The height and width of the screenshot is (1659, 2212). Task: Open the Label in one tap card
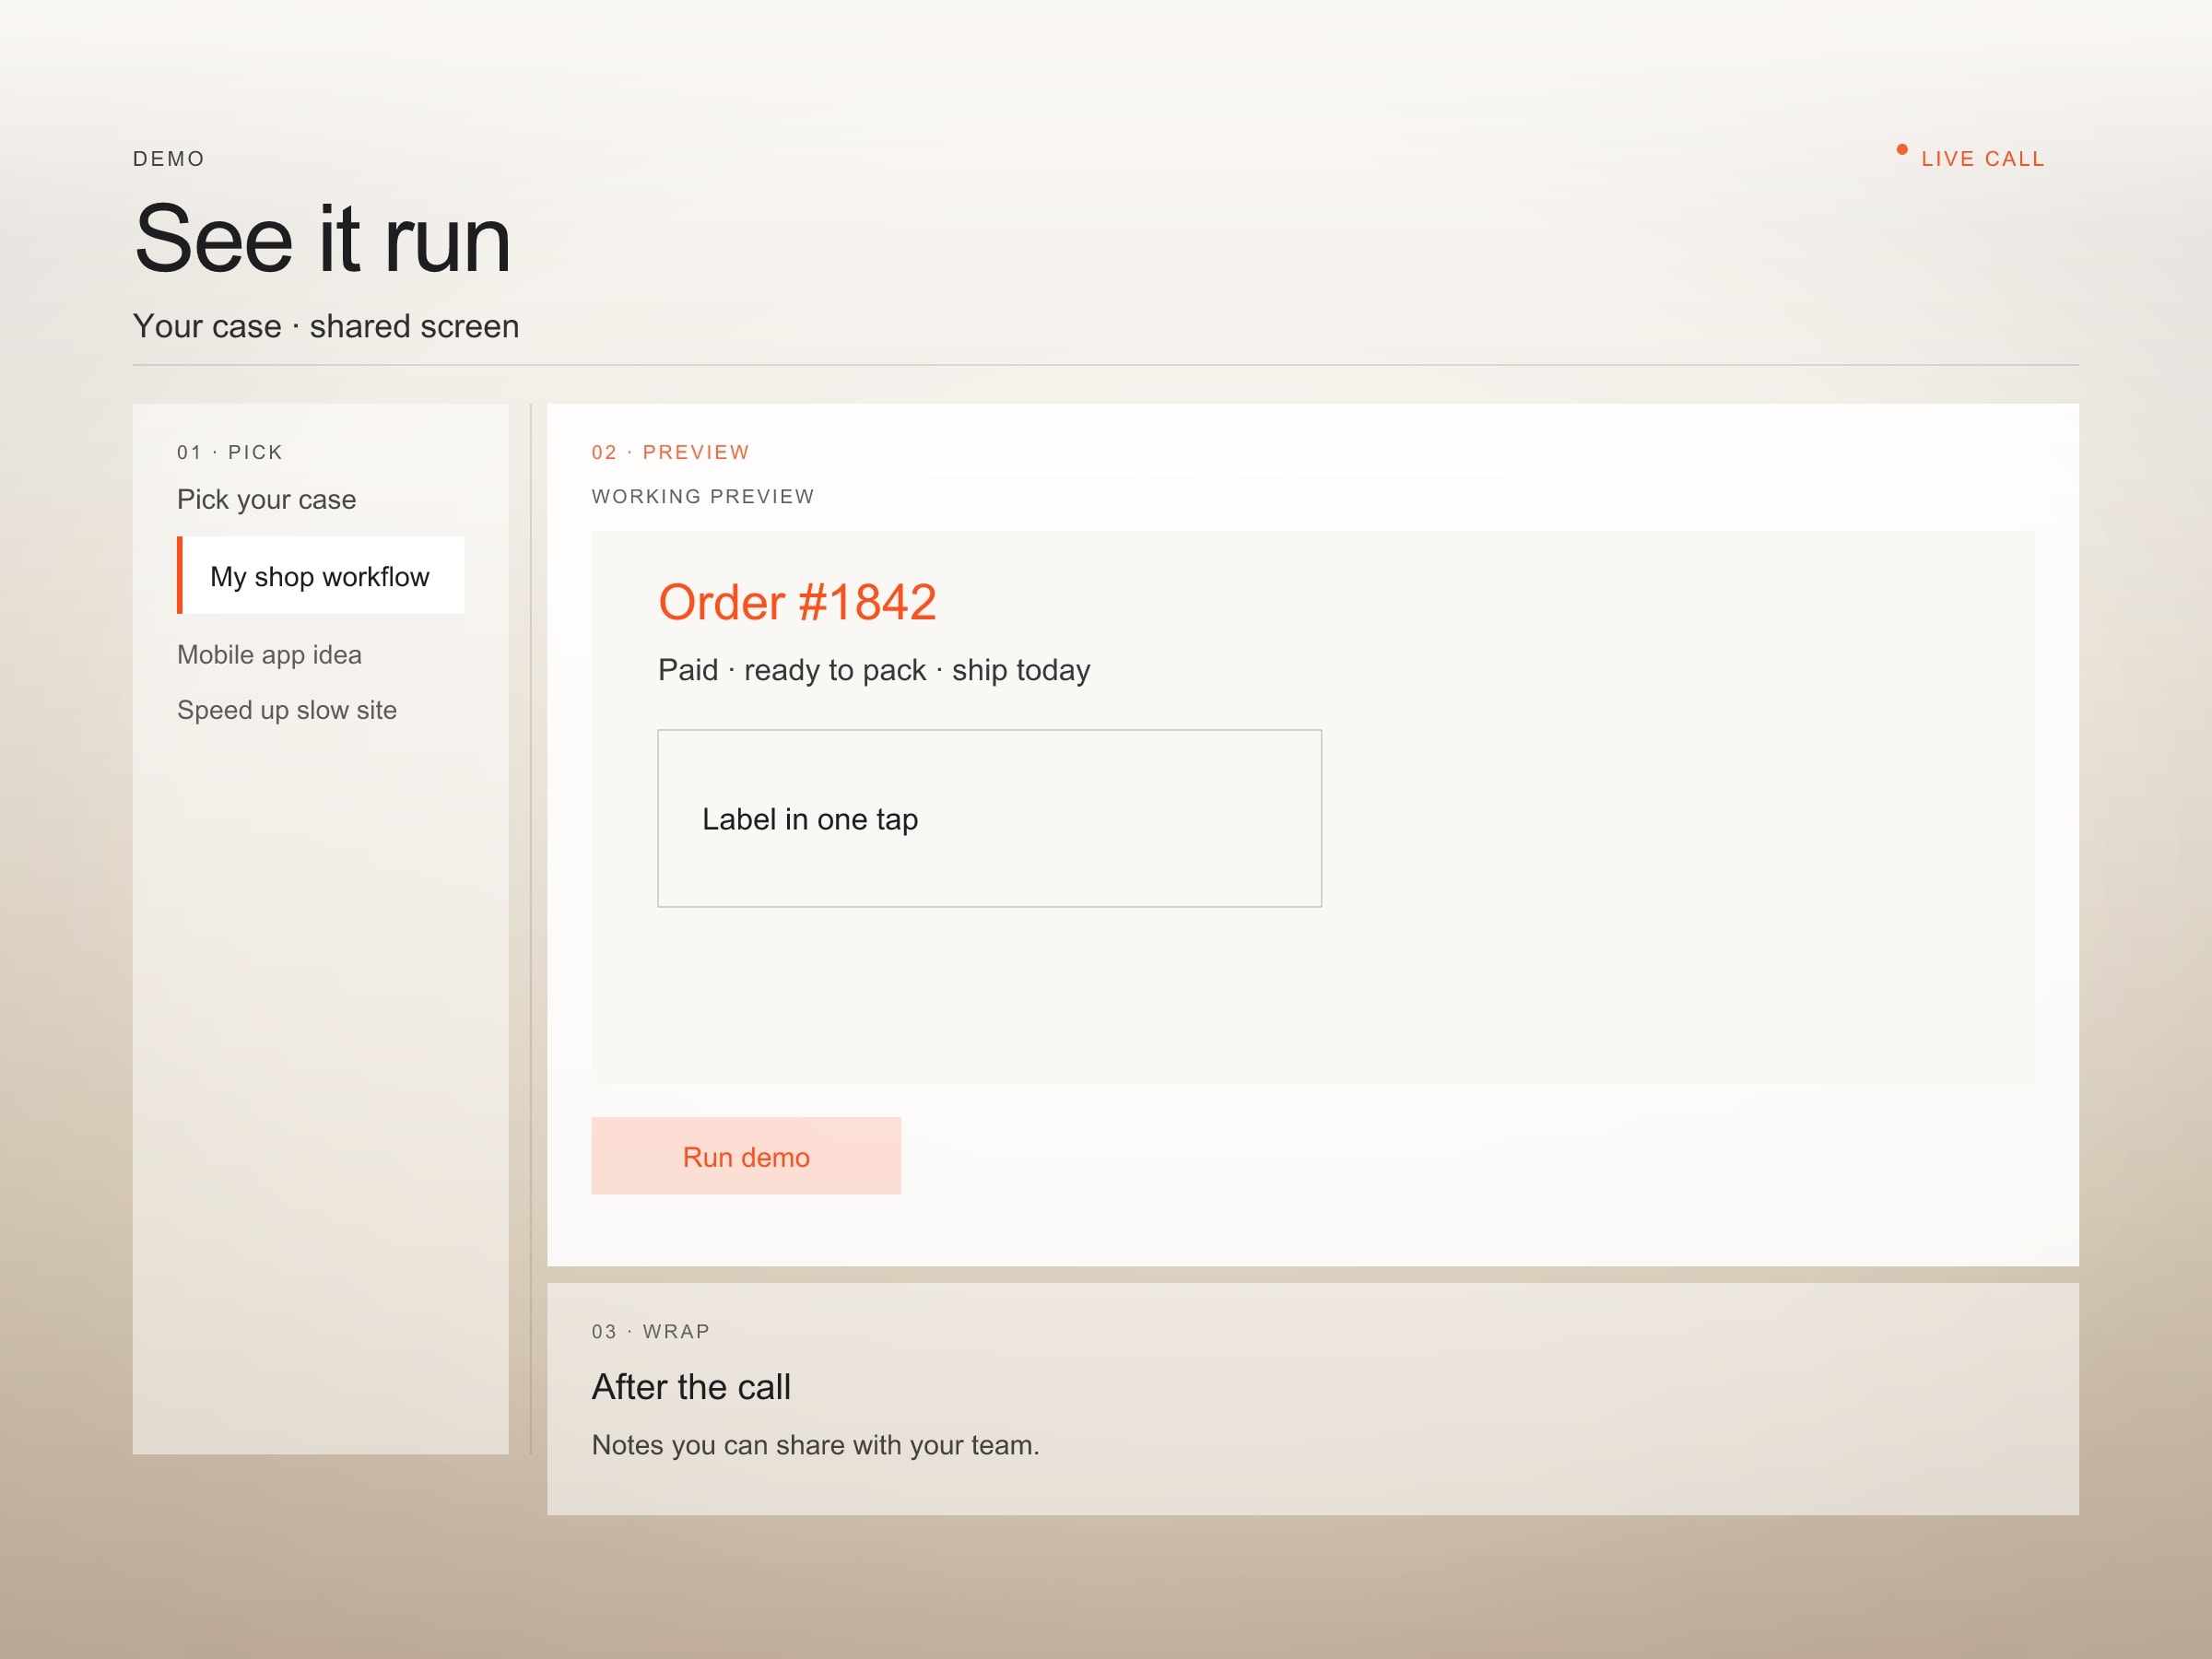tap(989, 818)
